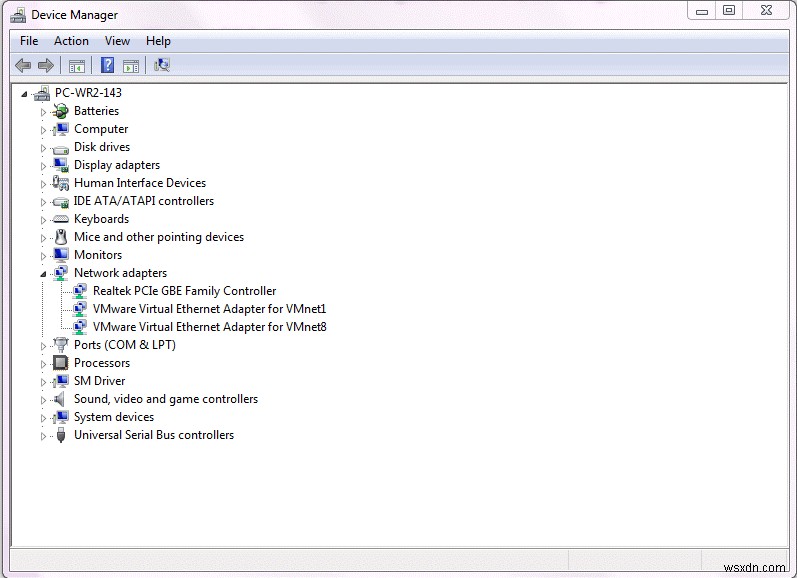Open the File menu
Viewport: 797px width, 578px height.
[29, 41]
